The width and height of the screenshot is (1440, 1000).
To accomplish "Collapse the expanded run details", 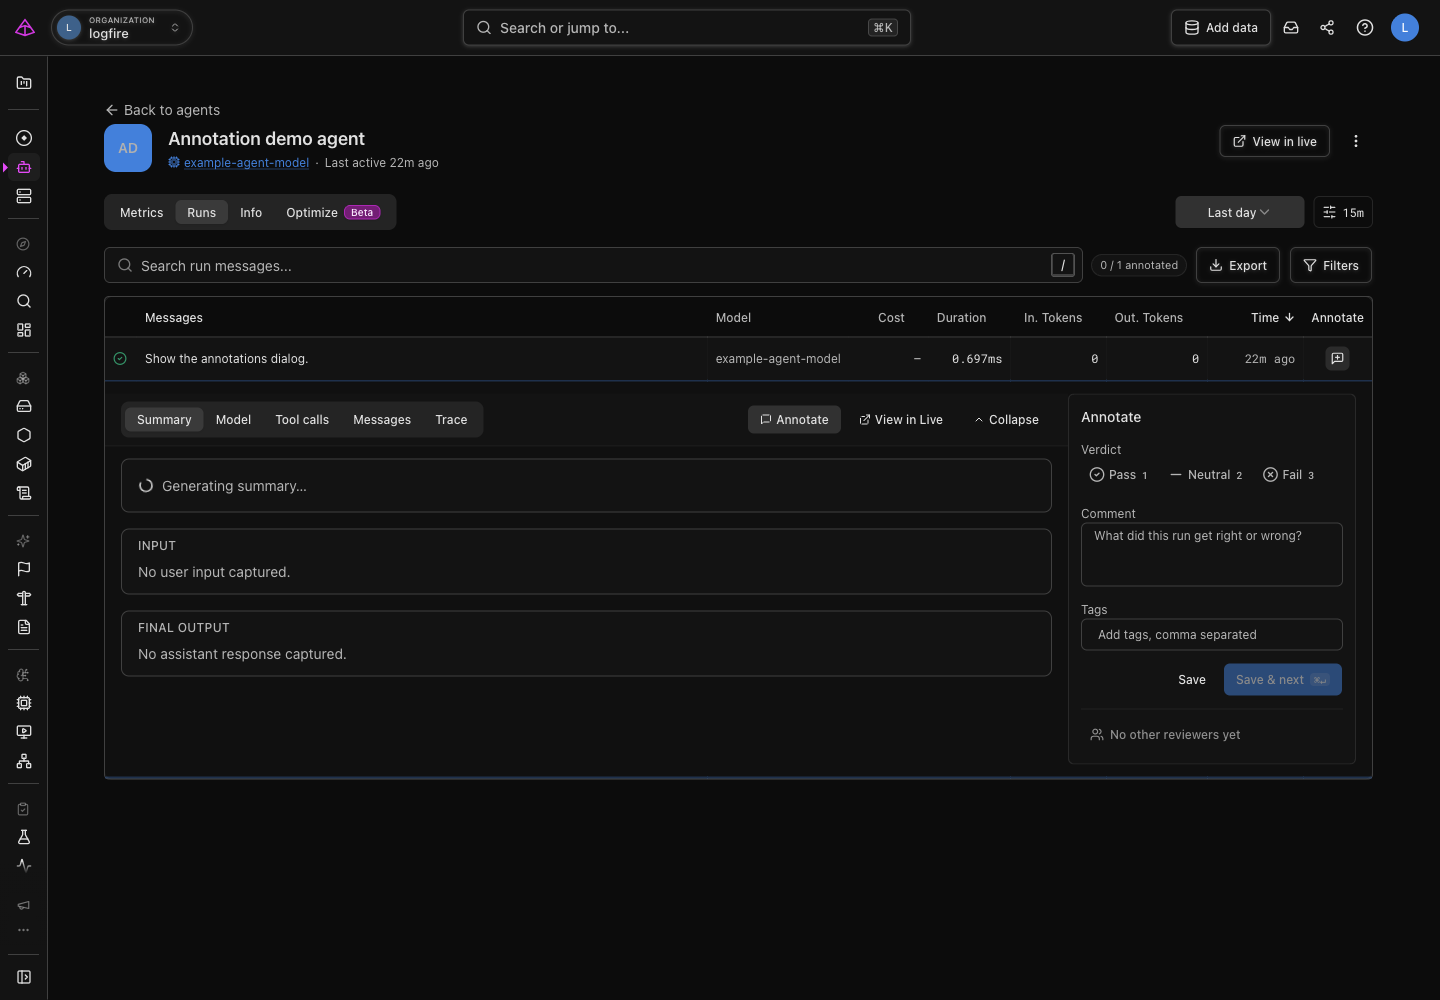I will click(1006, 420).
